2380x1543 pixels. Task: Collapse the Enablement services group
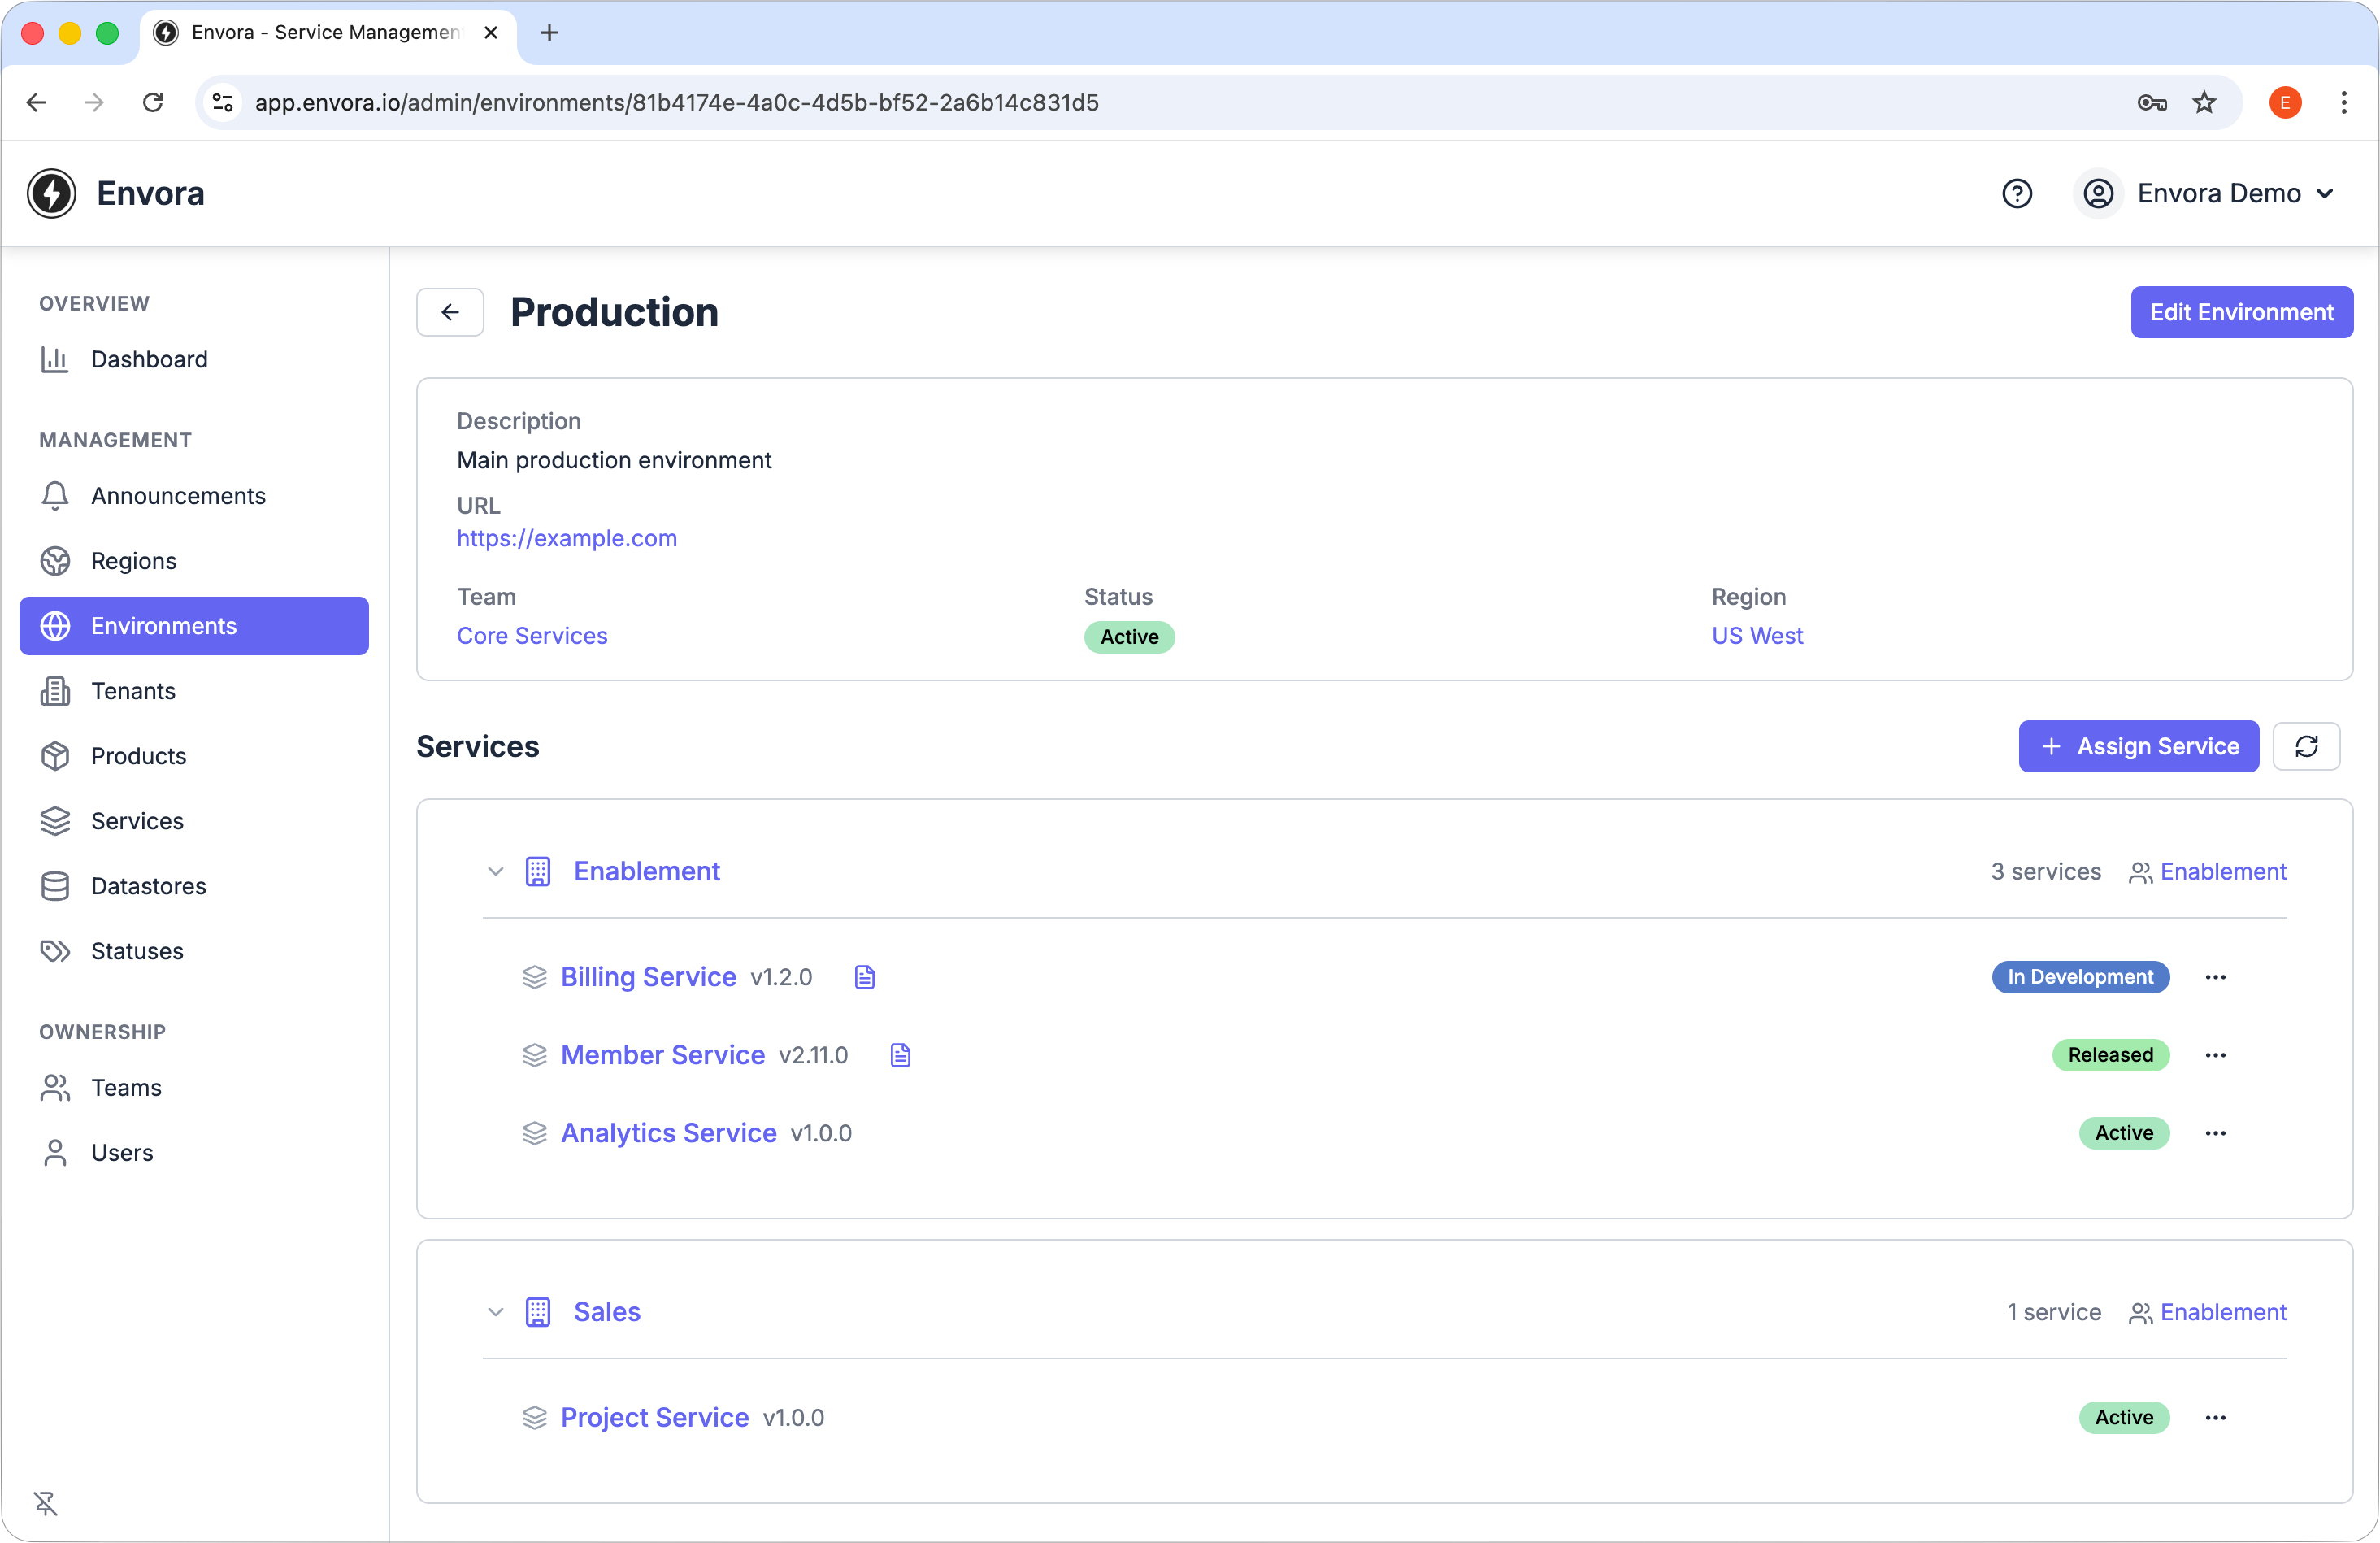(x=495, y=871)
